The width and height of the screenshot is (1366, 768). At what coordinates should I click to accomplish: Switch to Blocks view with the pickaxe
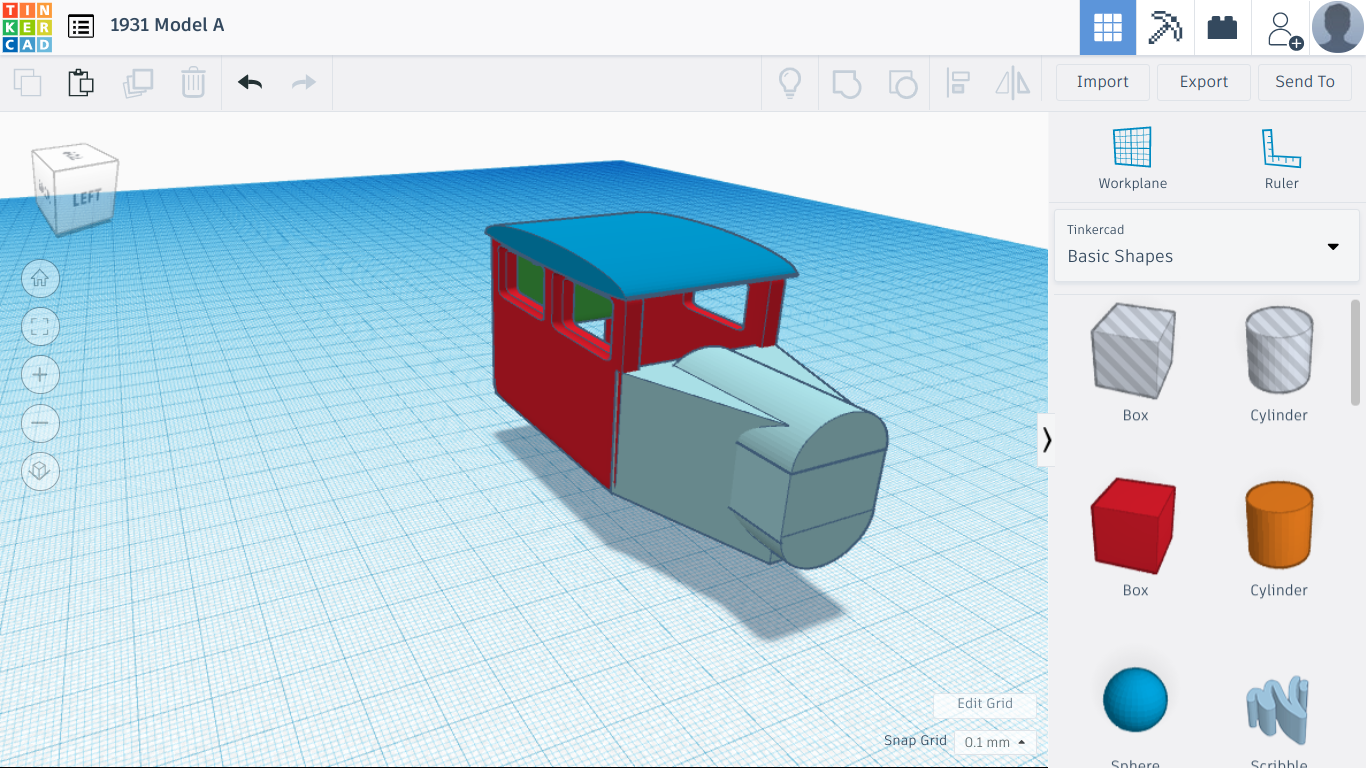click(1167, 27)
